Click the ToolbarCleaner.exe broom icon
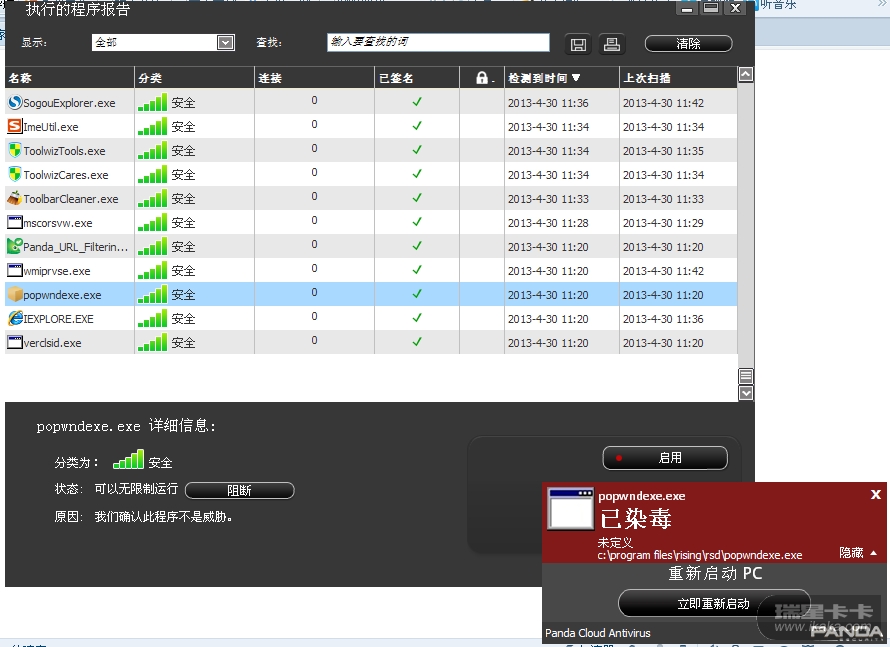Viewport: 890px width, 647px height. pyautogui.click(x=15, y=198)
